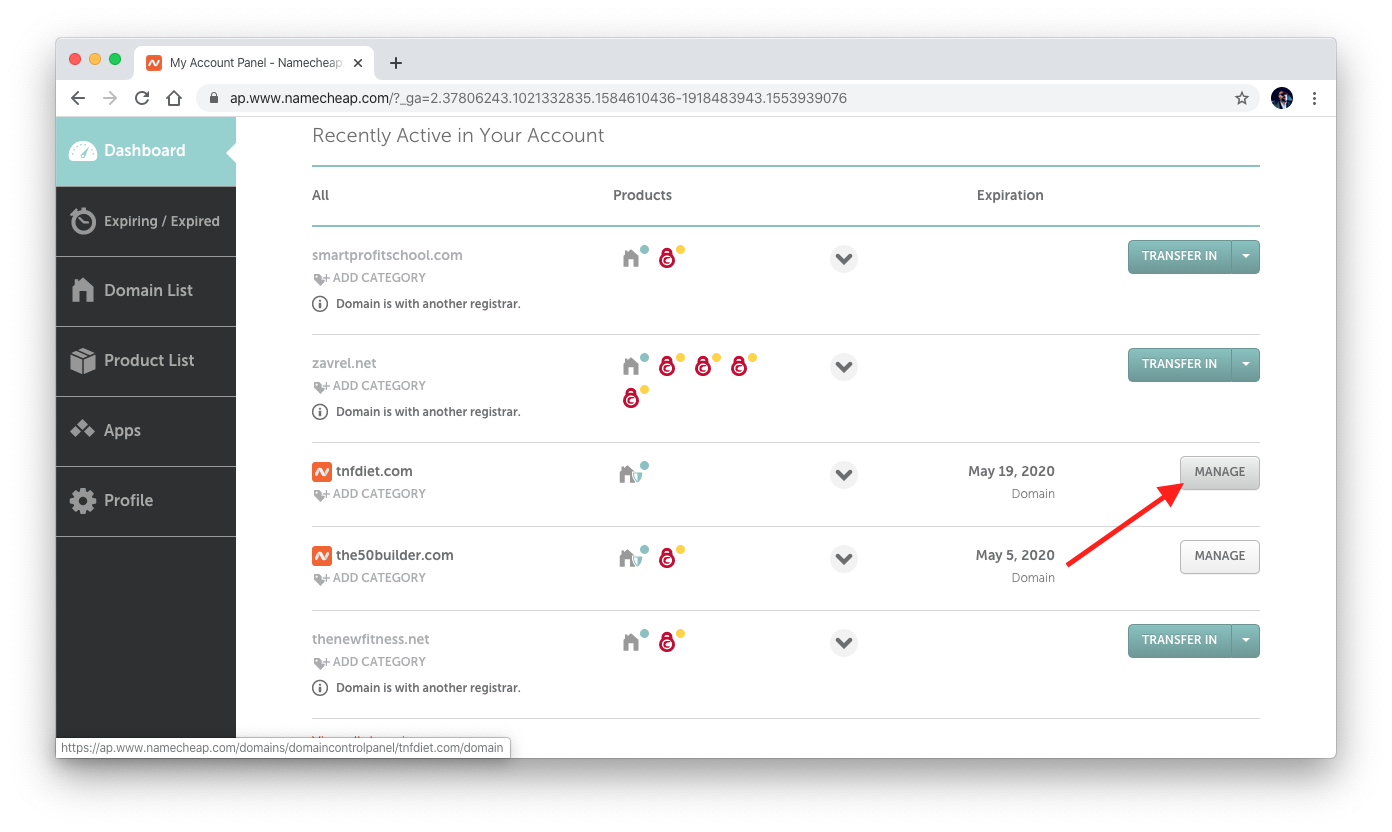Viewport: 1392px width, 832px height.
Task: Click the Dashboard gauge icon
Action: [83, 151]
